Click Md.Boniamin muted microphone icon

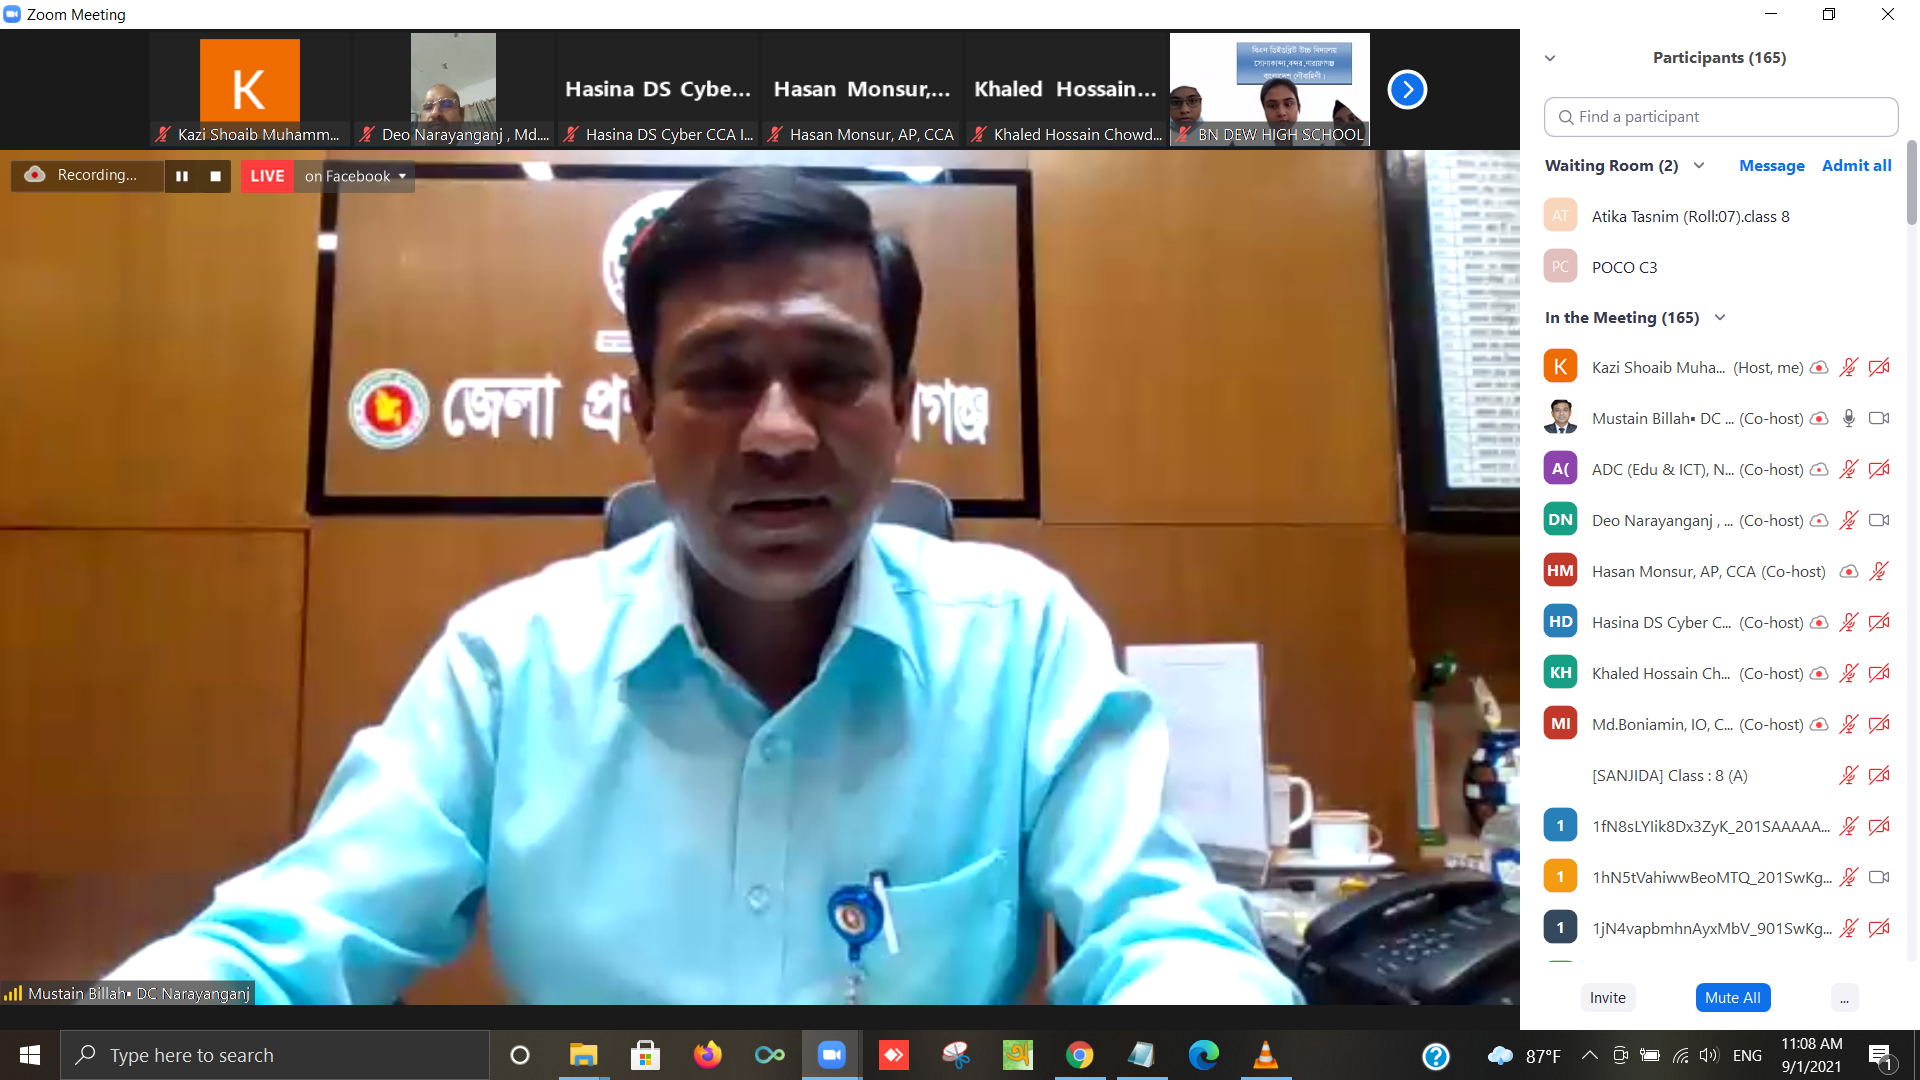click(1849, 725)
